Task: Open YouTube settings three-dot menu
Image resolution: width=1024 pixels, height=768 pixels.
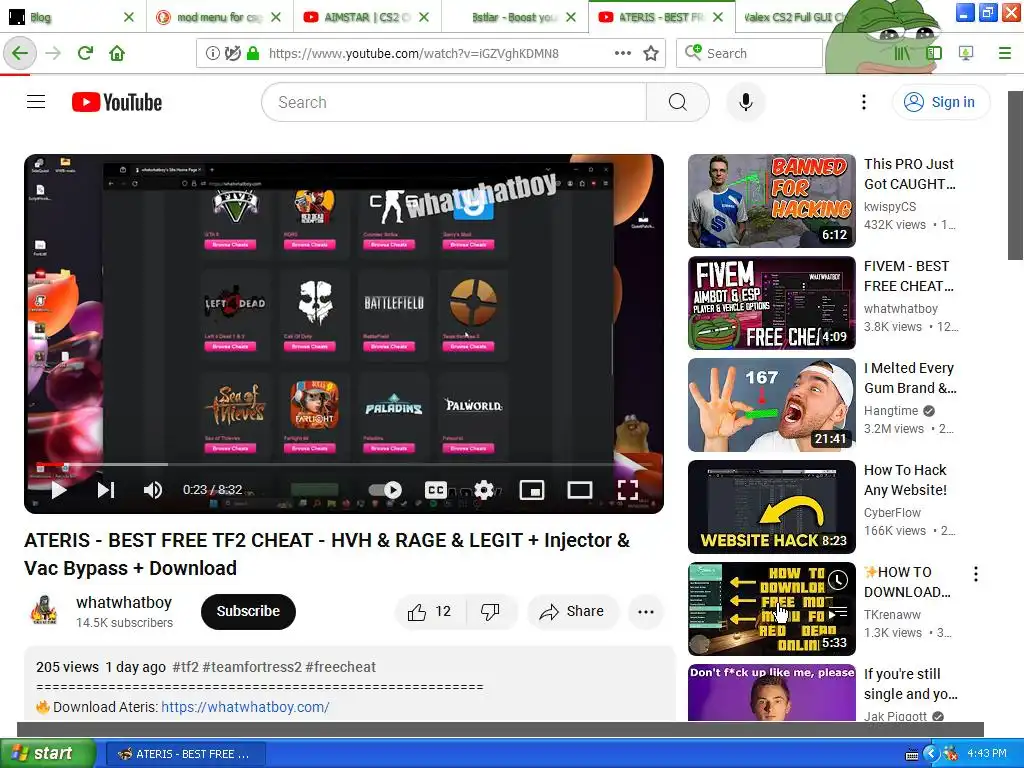Action: (863, 102)
